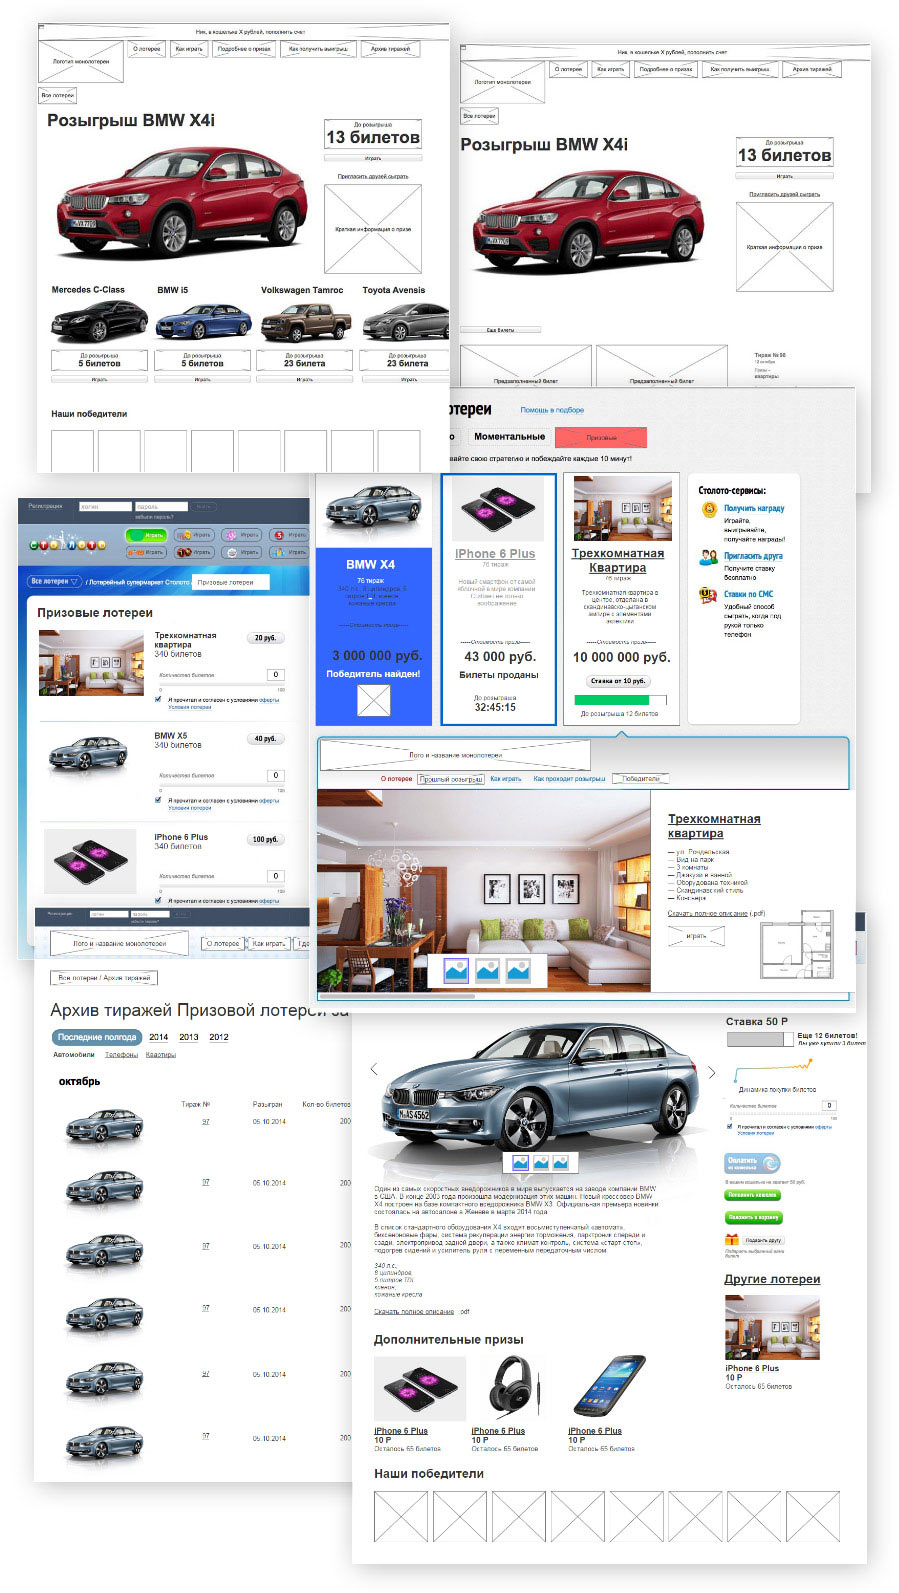Viewport: 899px width, 1593px height.
Task: Select first gallery thumbnail icon under BMW photo
Action: tap(520, 1163)
